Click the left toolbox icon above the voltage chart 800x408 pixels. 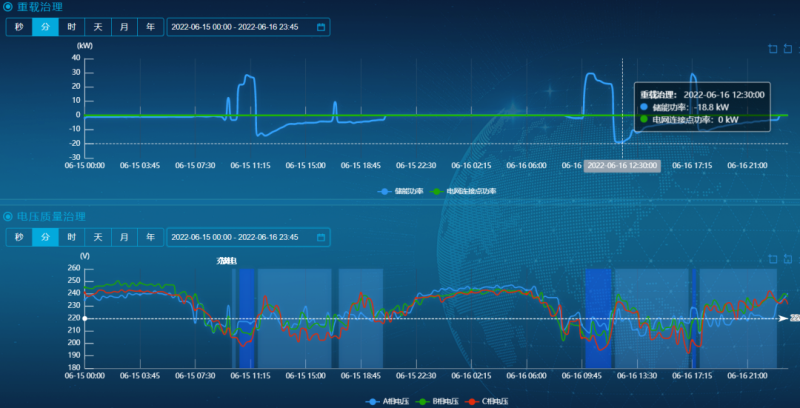pos(771,259)
